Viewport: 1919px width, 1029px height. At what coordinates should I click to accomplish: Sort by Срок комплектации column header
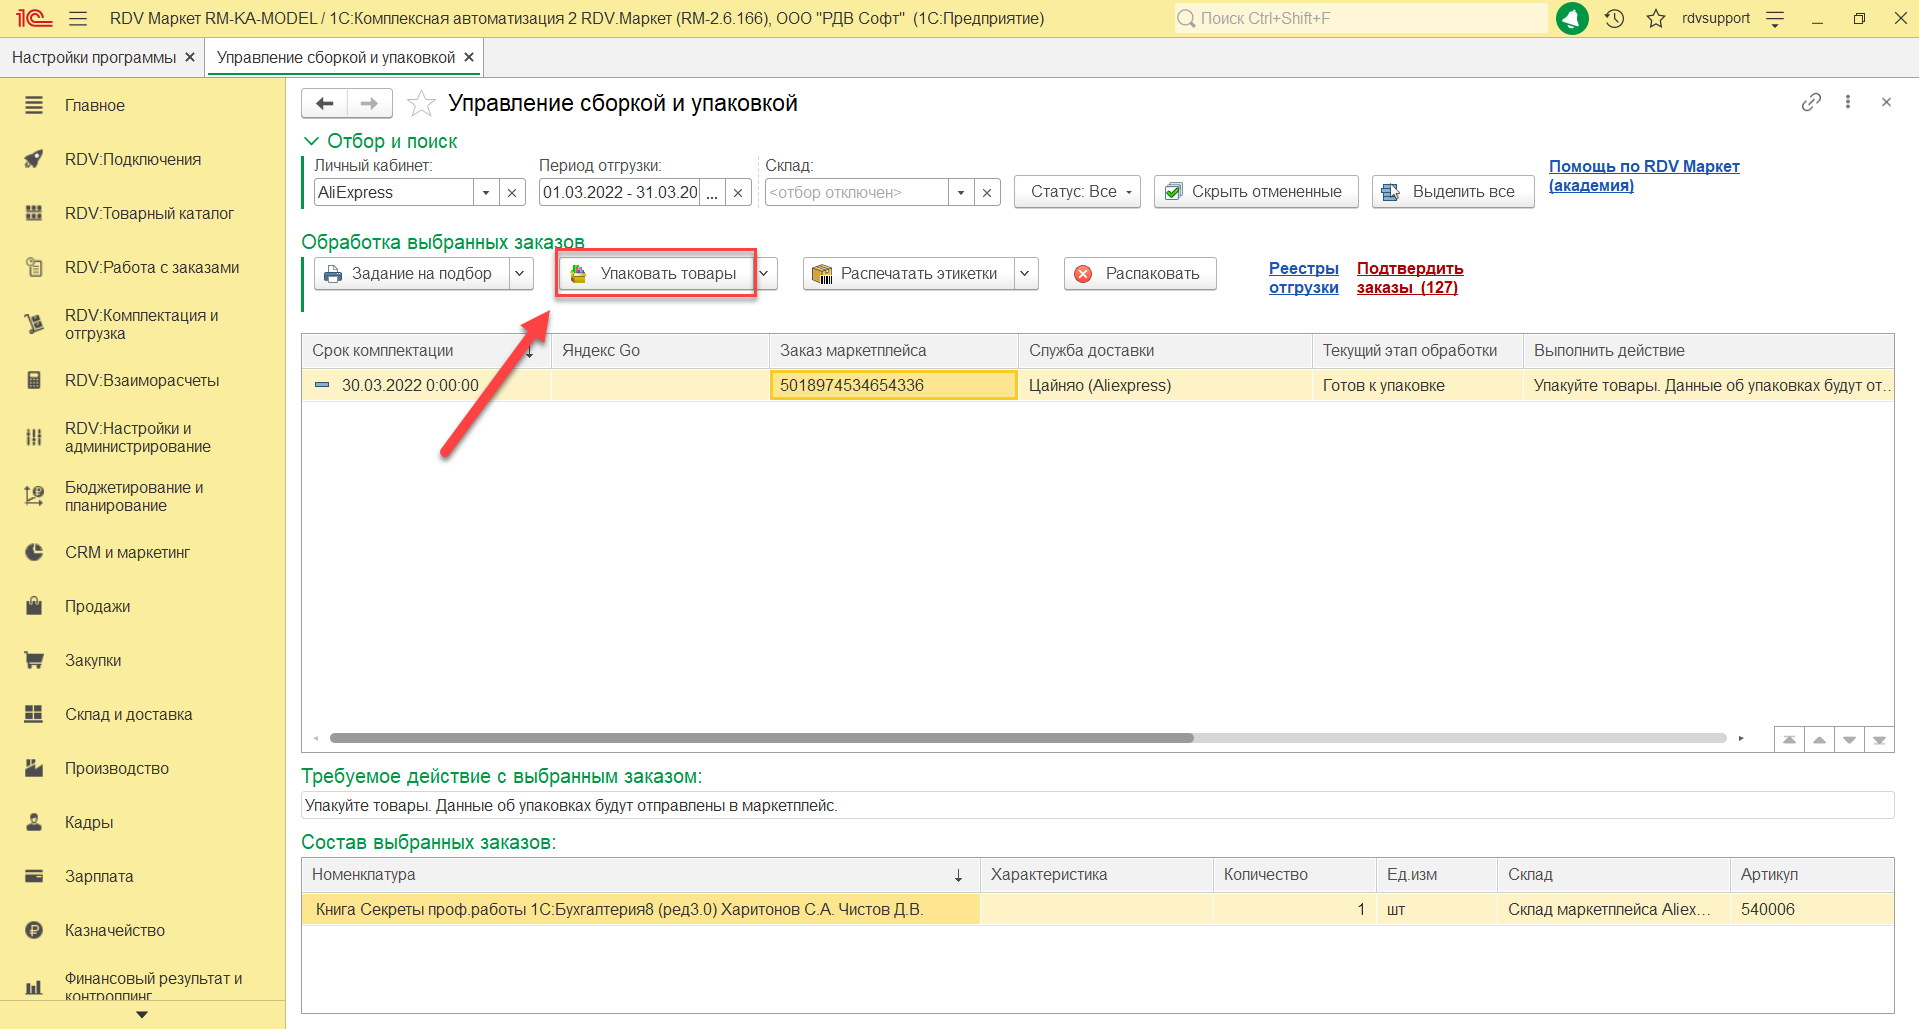[426, 351]
